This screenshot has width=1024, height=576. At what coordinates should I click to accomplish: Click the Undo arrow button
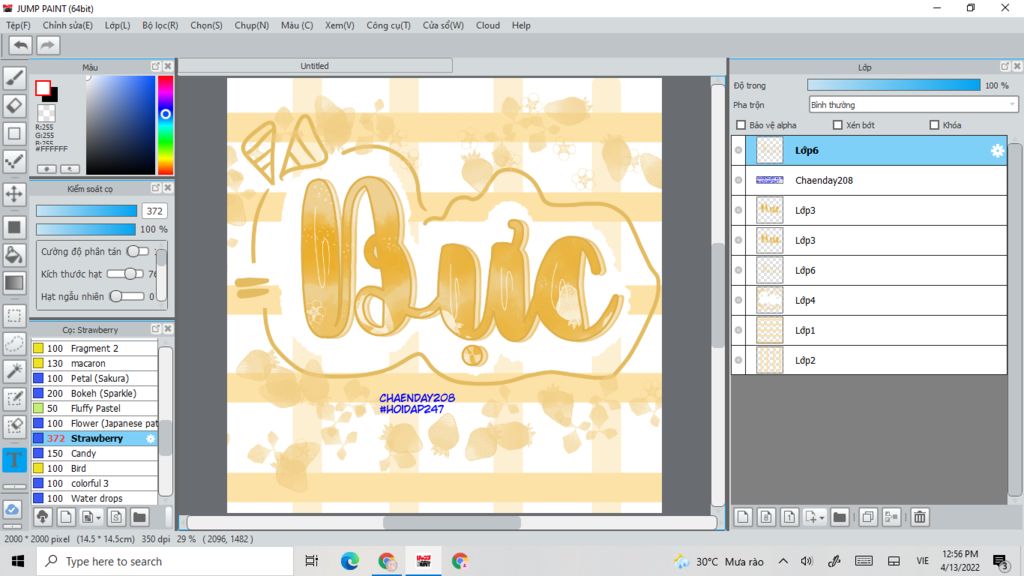(21, 45)
